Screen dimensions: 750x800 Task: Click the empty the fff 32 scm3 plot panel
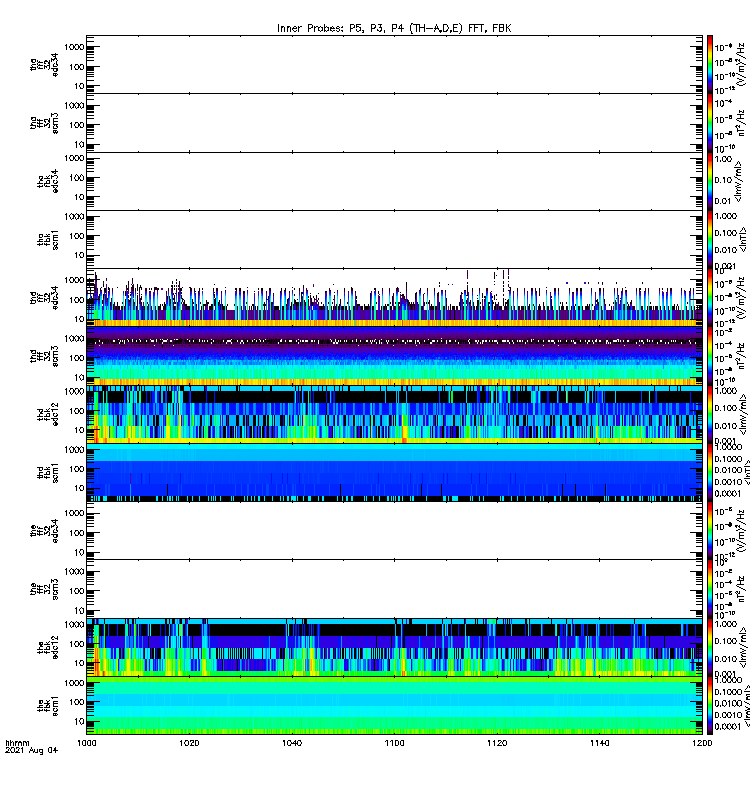tap(394, 589)
